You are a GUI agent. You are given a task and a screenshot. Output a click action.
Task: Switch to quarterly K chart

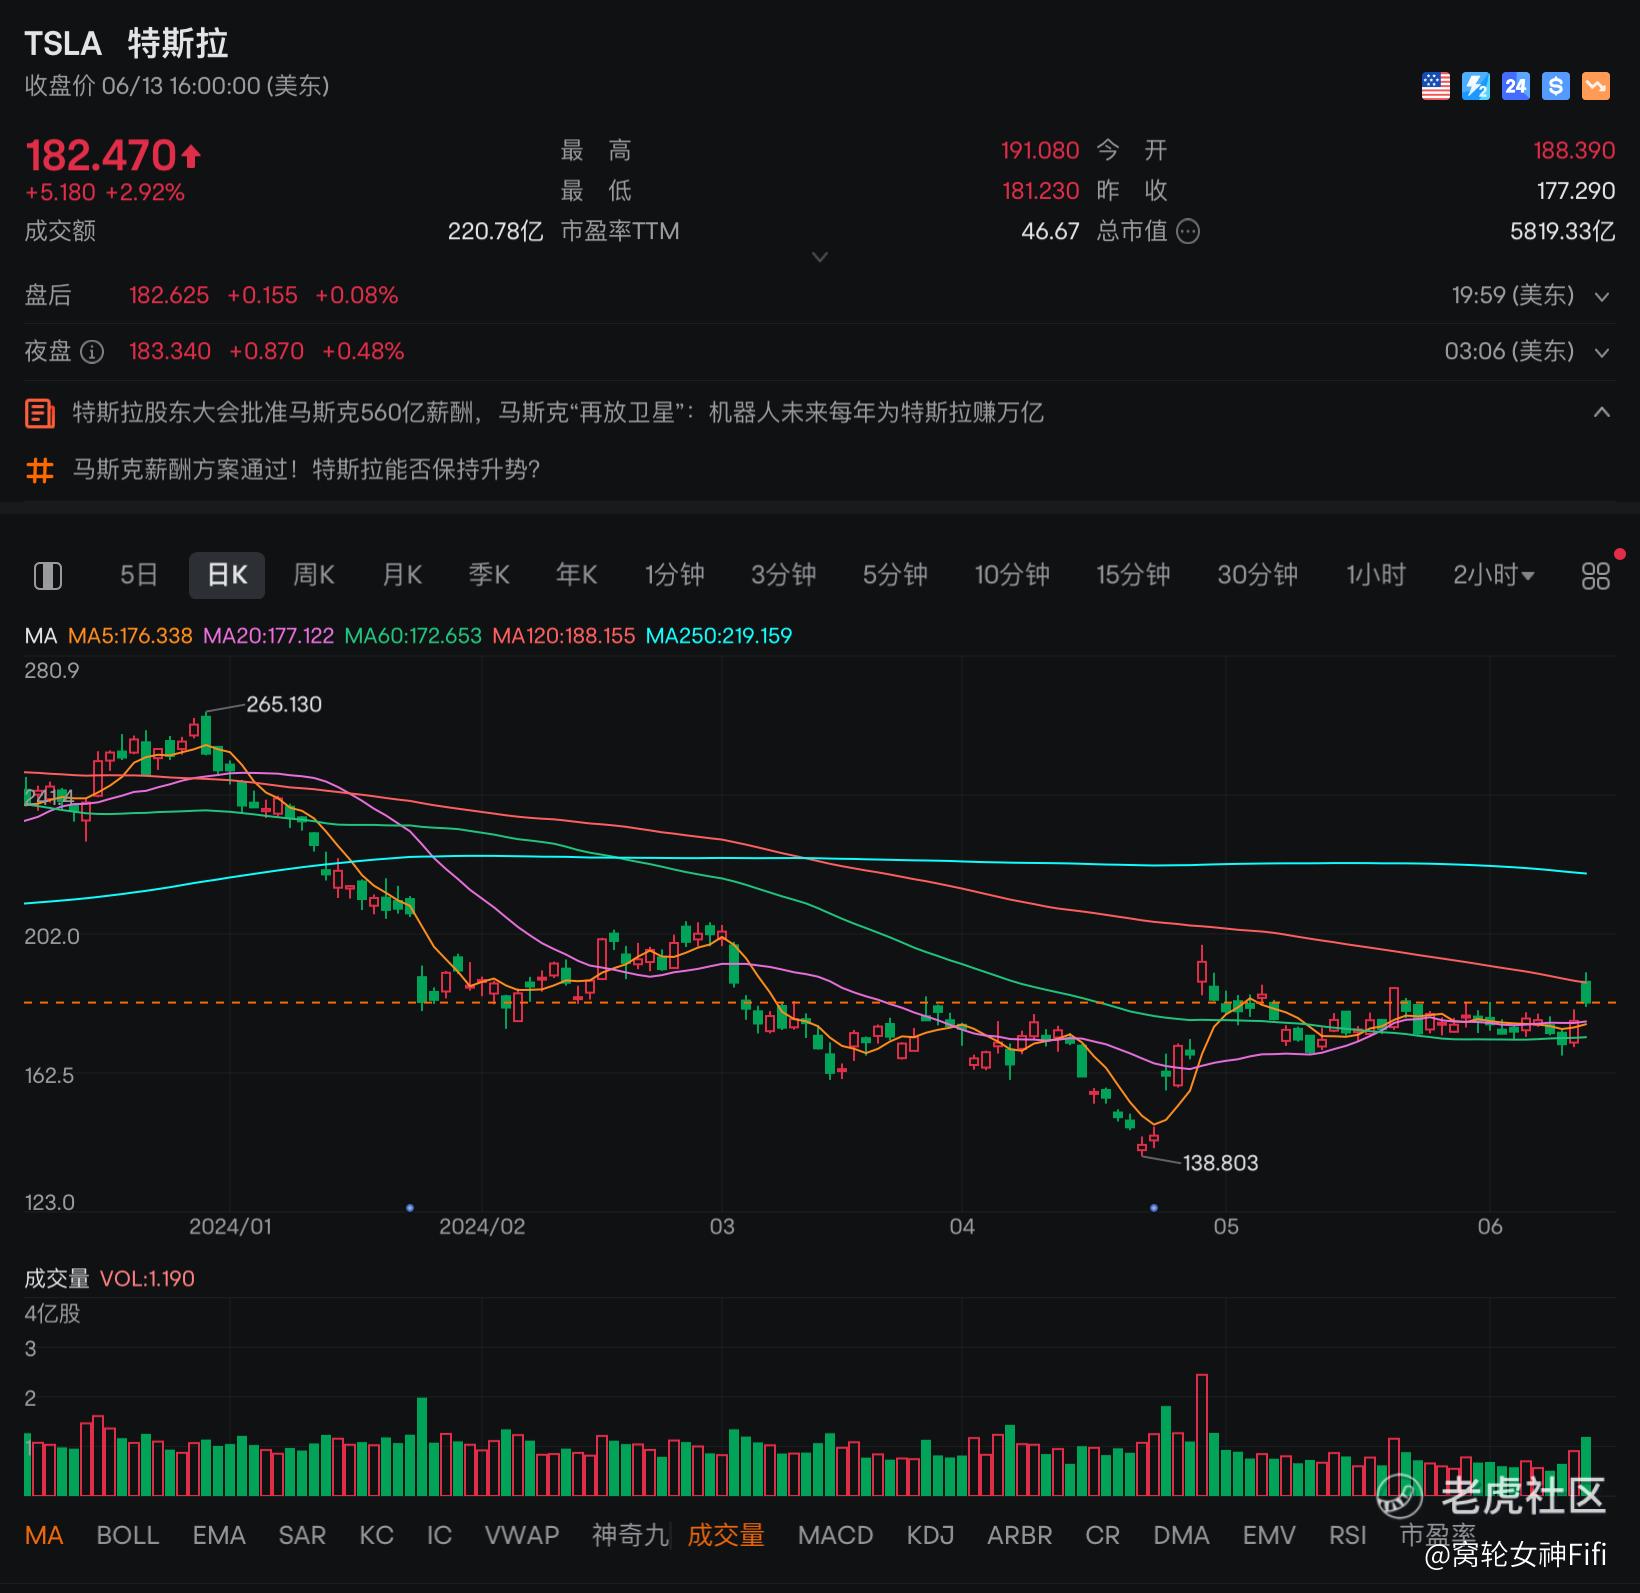click(x=489, y=575)
